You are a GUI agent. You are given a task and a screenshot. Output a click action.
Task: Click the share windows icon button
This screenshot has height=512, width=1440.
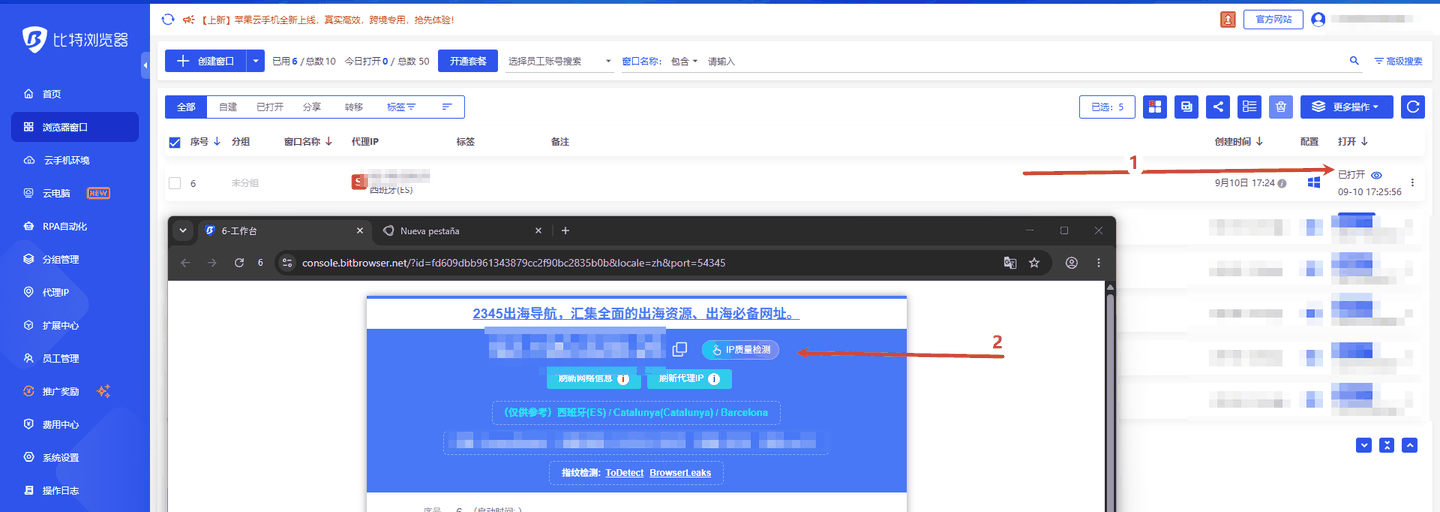point(1218,107)
